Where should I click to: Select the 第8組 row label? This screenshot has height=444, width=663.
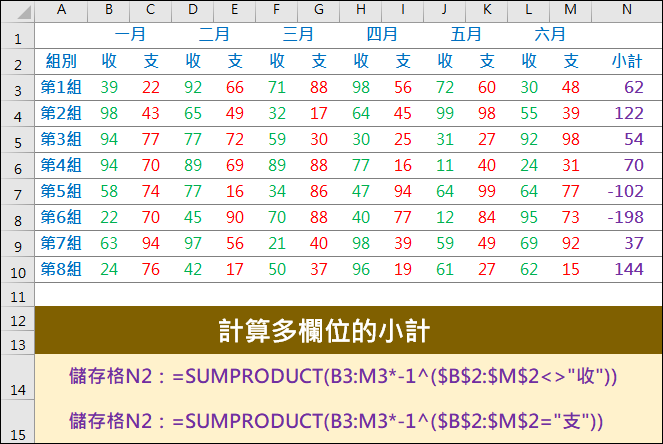pyautogui.click(x=61, y=269)
